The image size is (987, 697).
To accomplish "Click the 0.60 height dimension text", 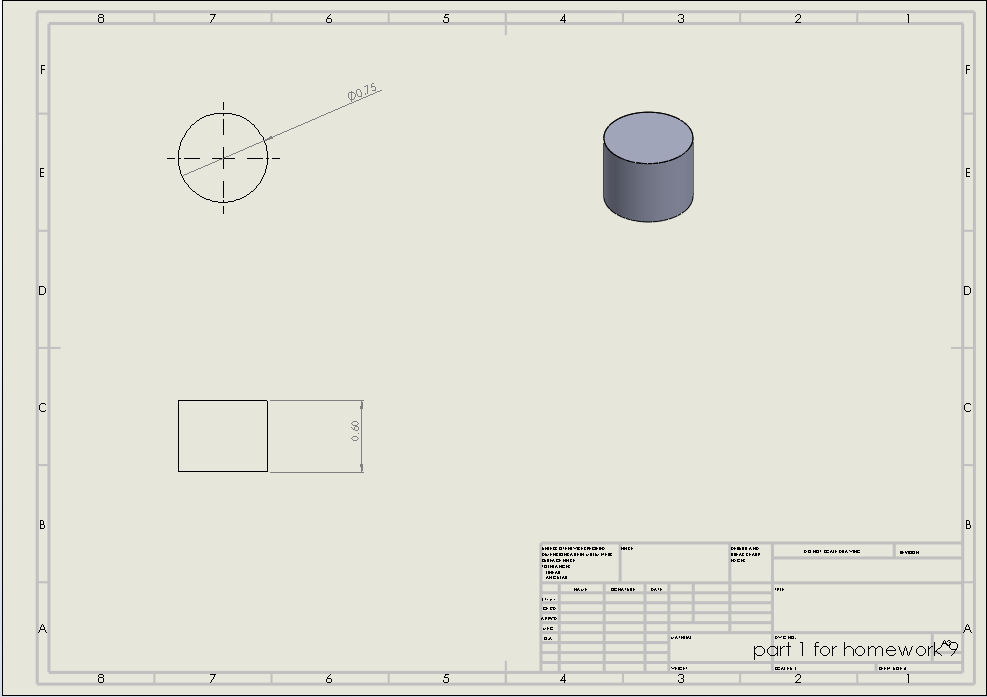I will pos(355,431).
